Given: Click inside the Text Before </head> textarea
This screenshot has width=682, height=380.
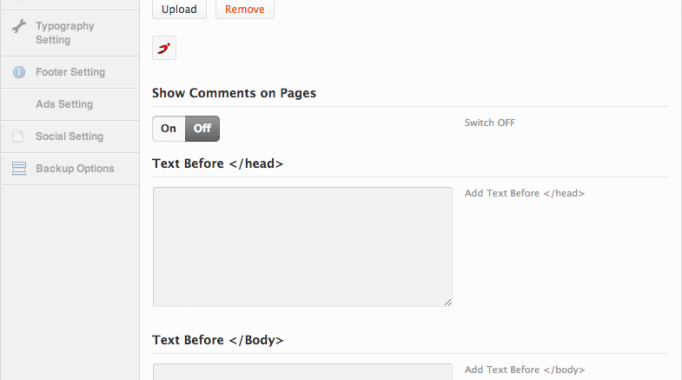Looking at the screenshot, I should [x=303, y=247].
